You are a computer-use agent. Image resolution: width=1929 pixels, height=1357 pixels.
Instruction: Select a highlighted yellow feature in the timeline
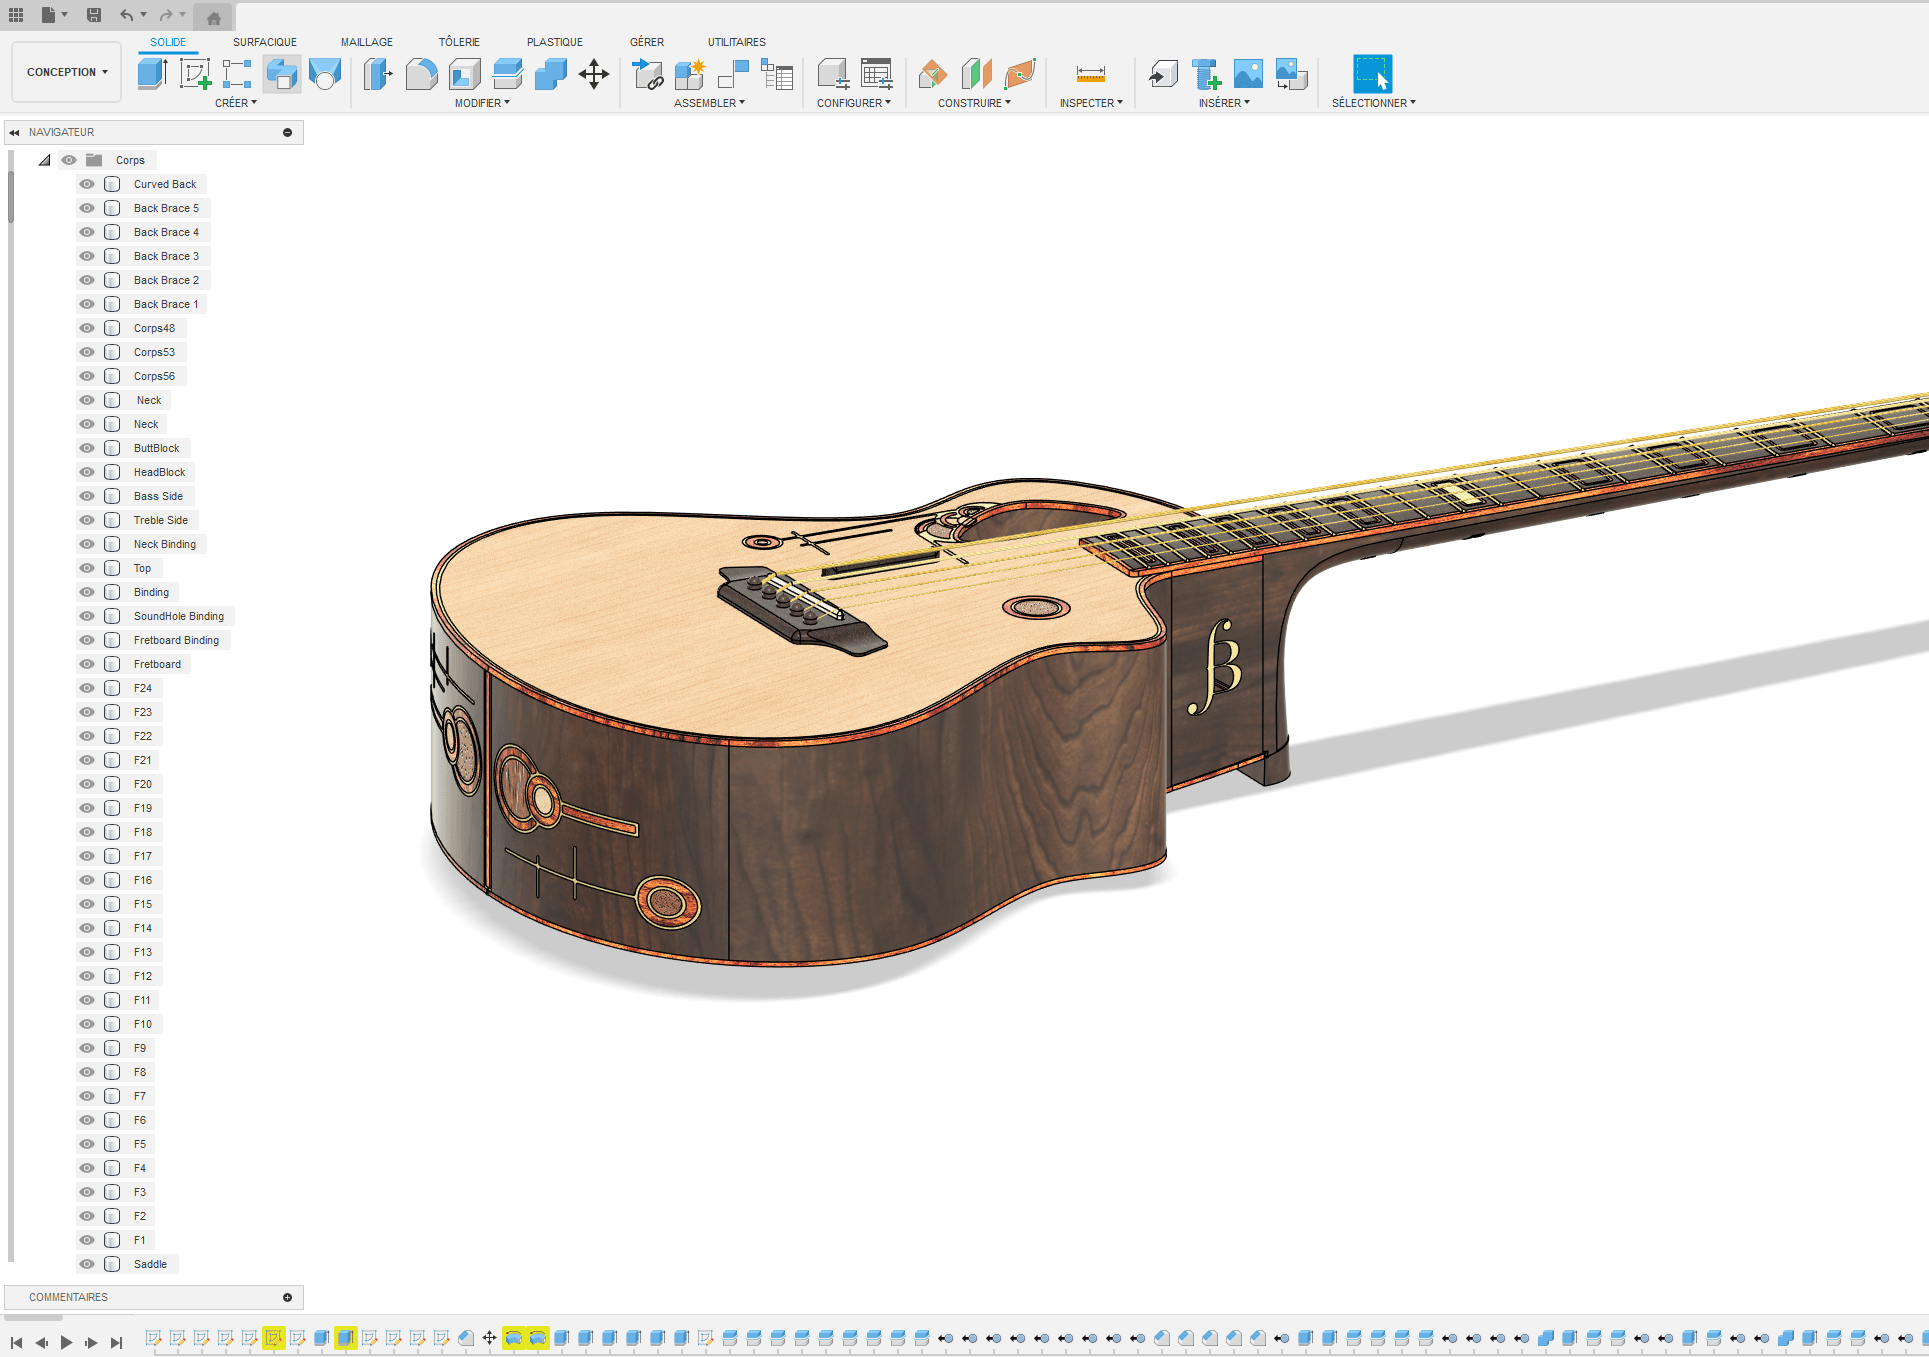pos(273,1337)
